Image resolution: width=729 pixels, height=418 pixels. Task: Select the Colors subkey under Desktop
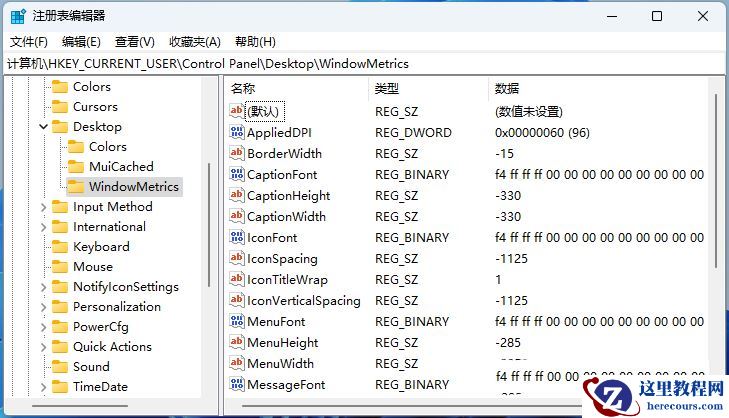coord(108,146)
